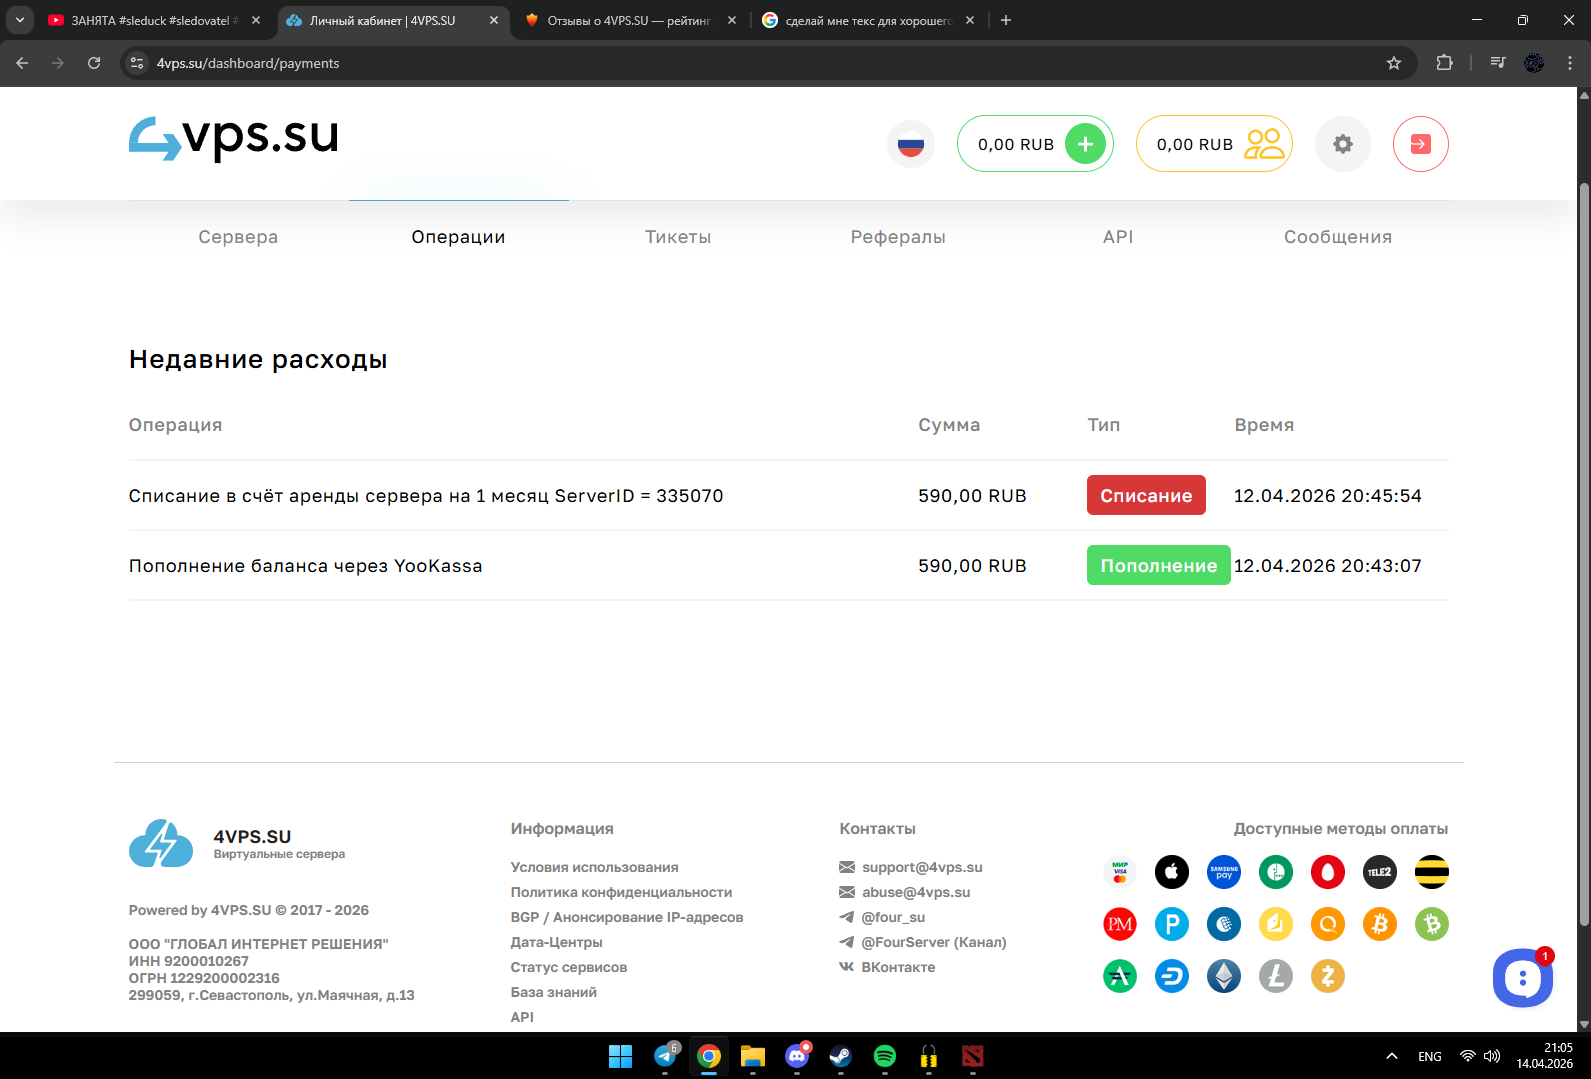Open Telegram from the taskbar
This screenshot has width=1591, height=1079.
(x=665, y=1056)
